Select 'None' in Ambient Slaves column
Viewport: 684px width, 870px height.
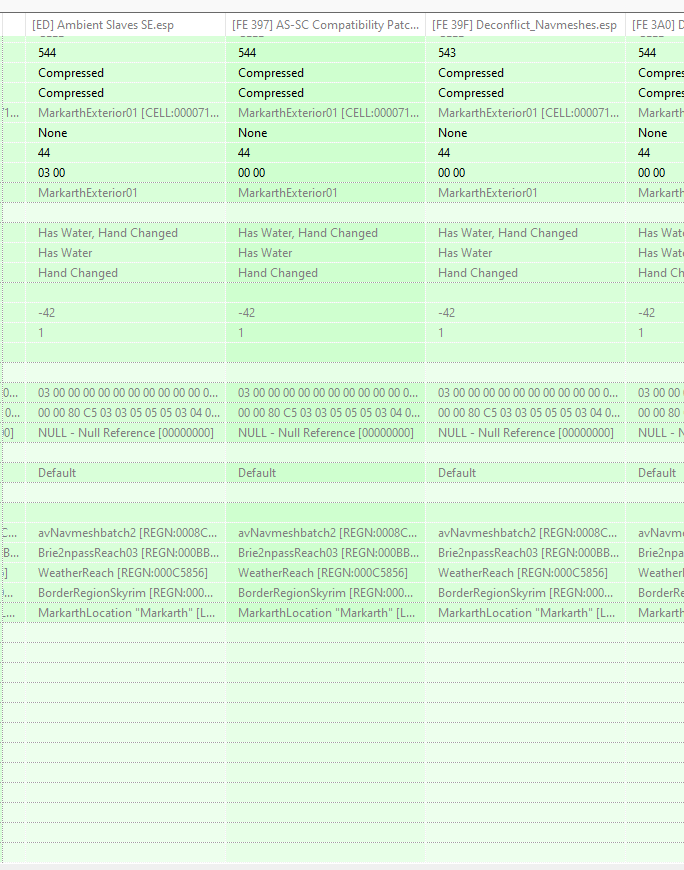pos(53,133)
